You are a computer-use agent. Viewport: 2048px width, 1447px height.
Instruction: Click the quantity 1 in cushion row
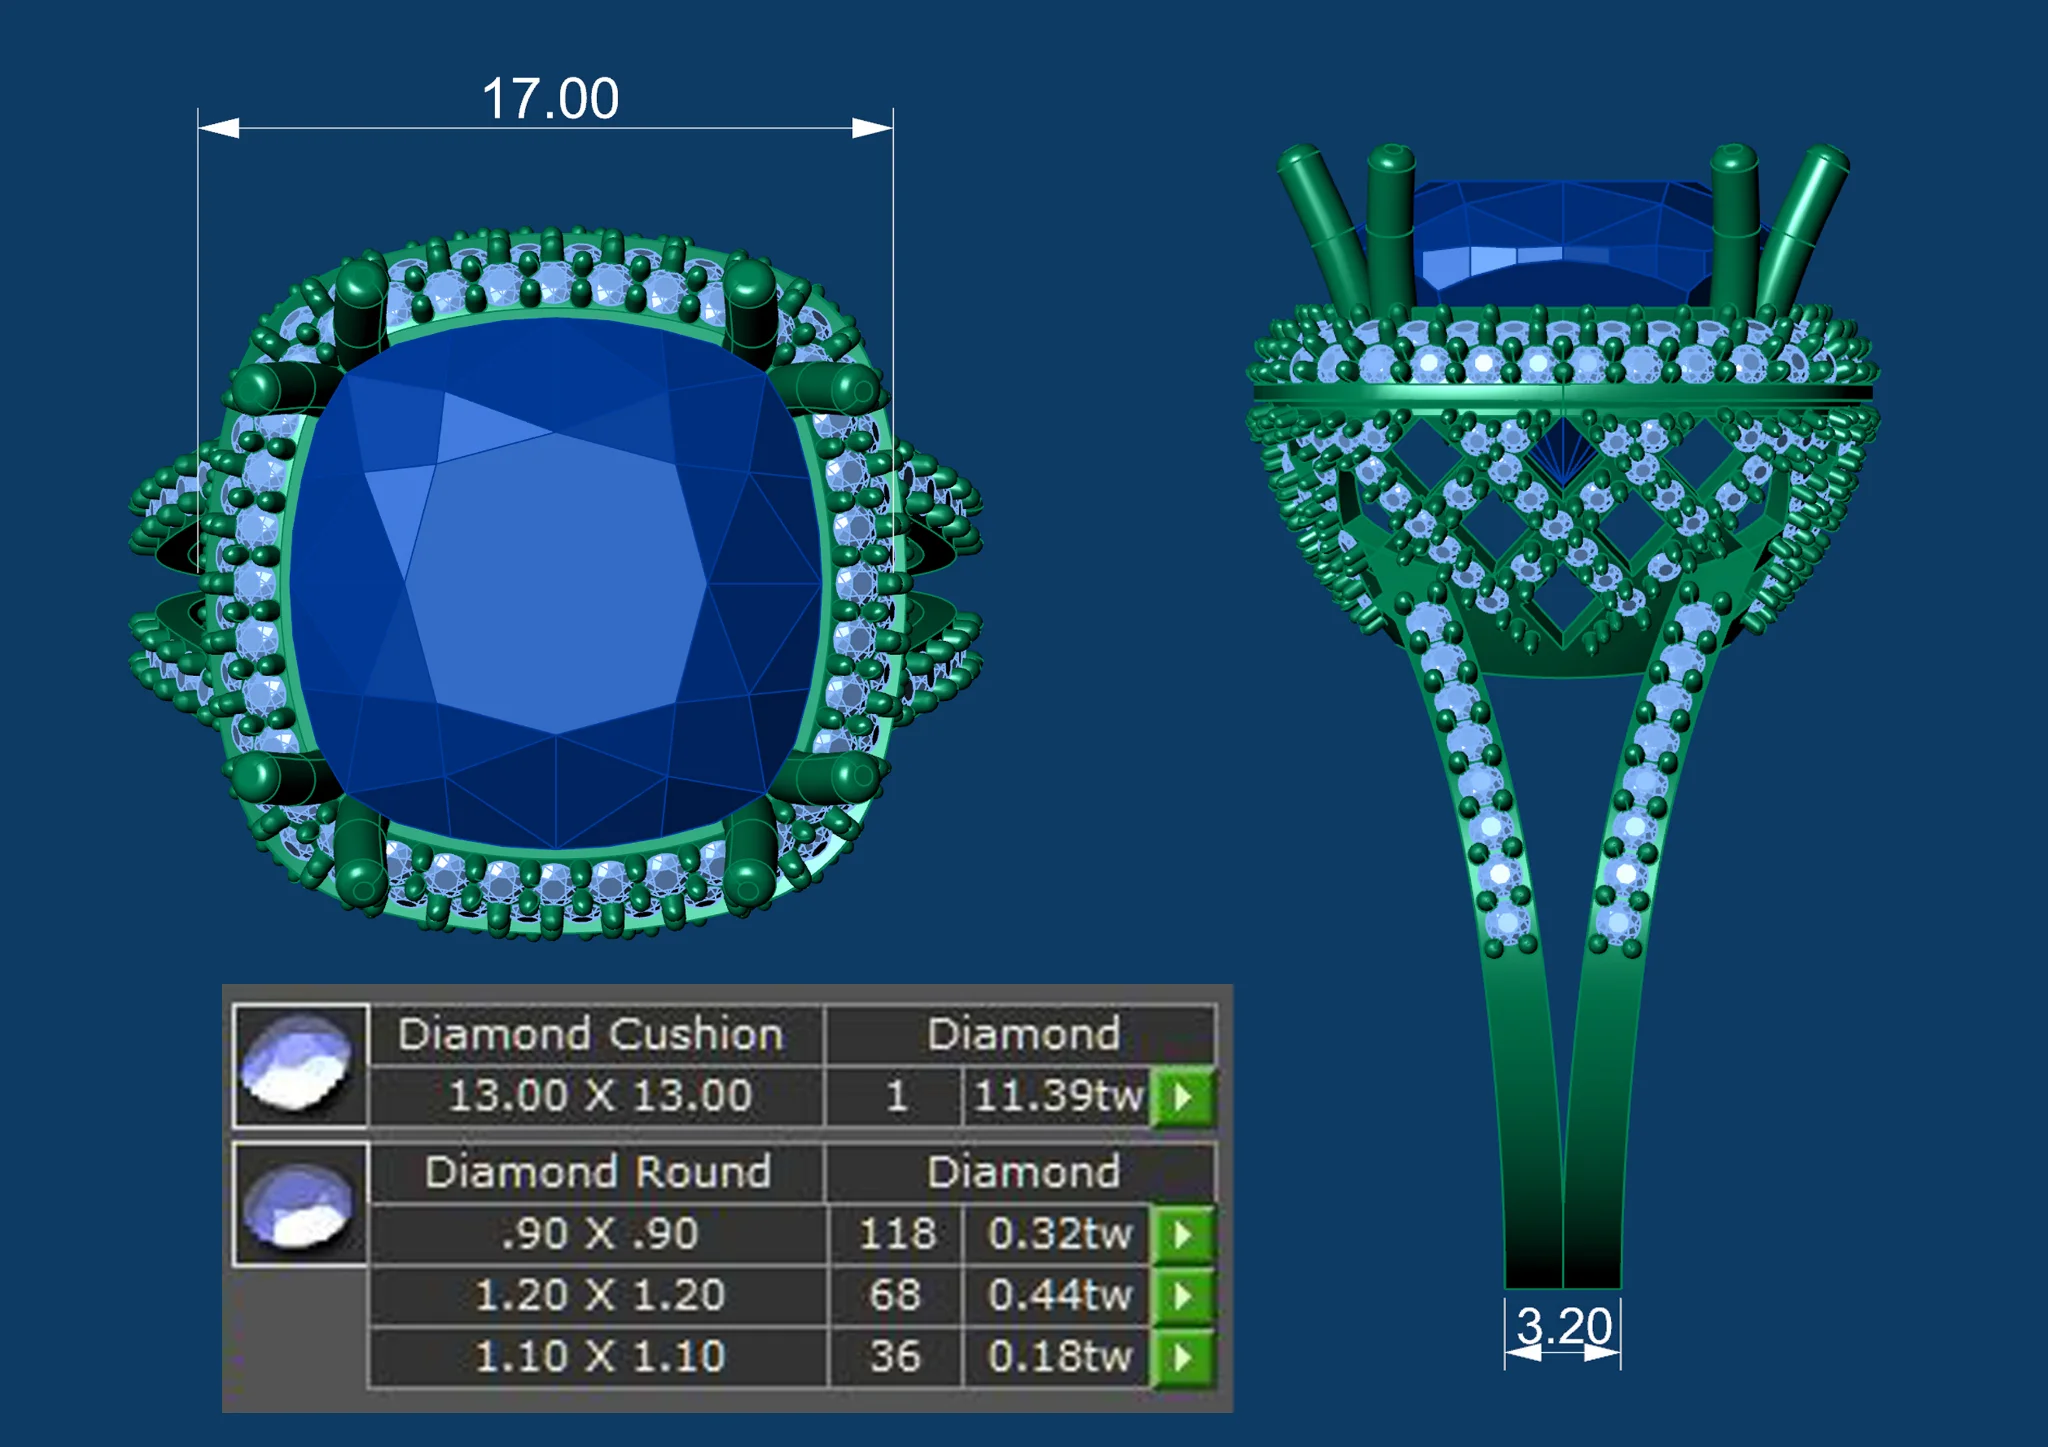(x=896, y=1096)
